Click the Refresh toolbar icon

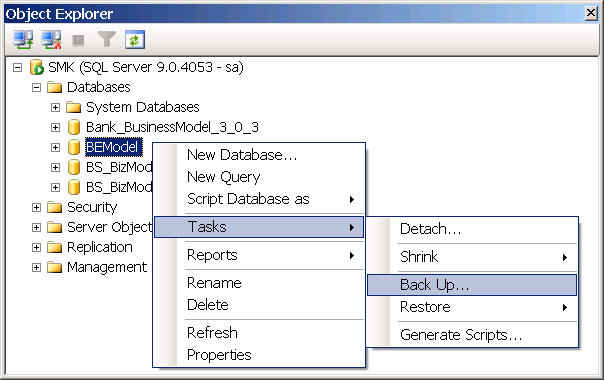135,40
